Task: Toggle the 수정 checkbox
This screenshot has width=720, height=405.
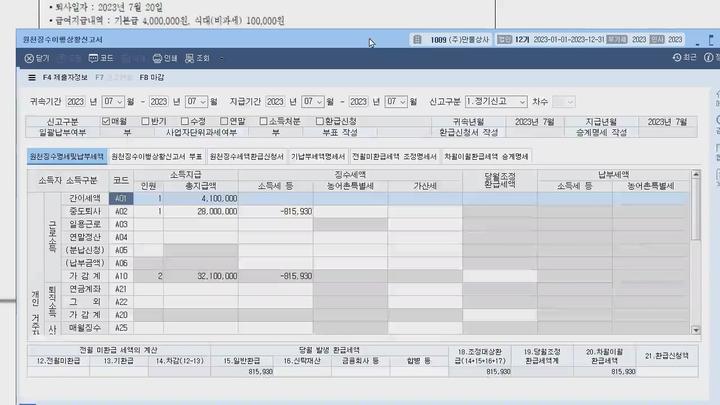Action: point(185,121)
